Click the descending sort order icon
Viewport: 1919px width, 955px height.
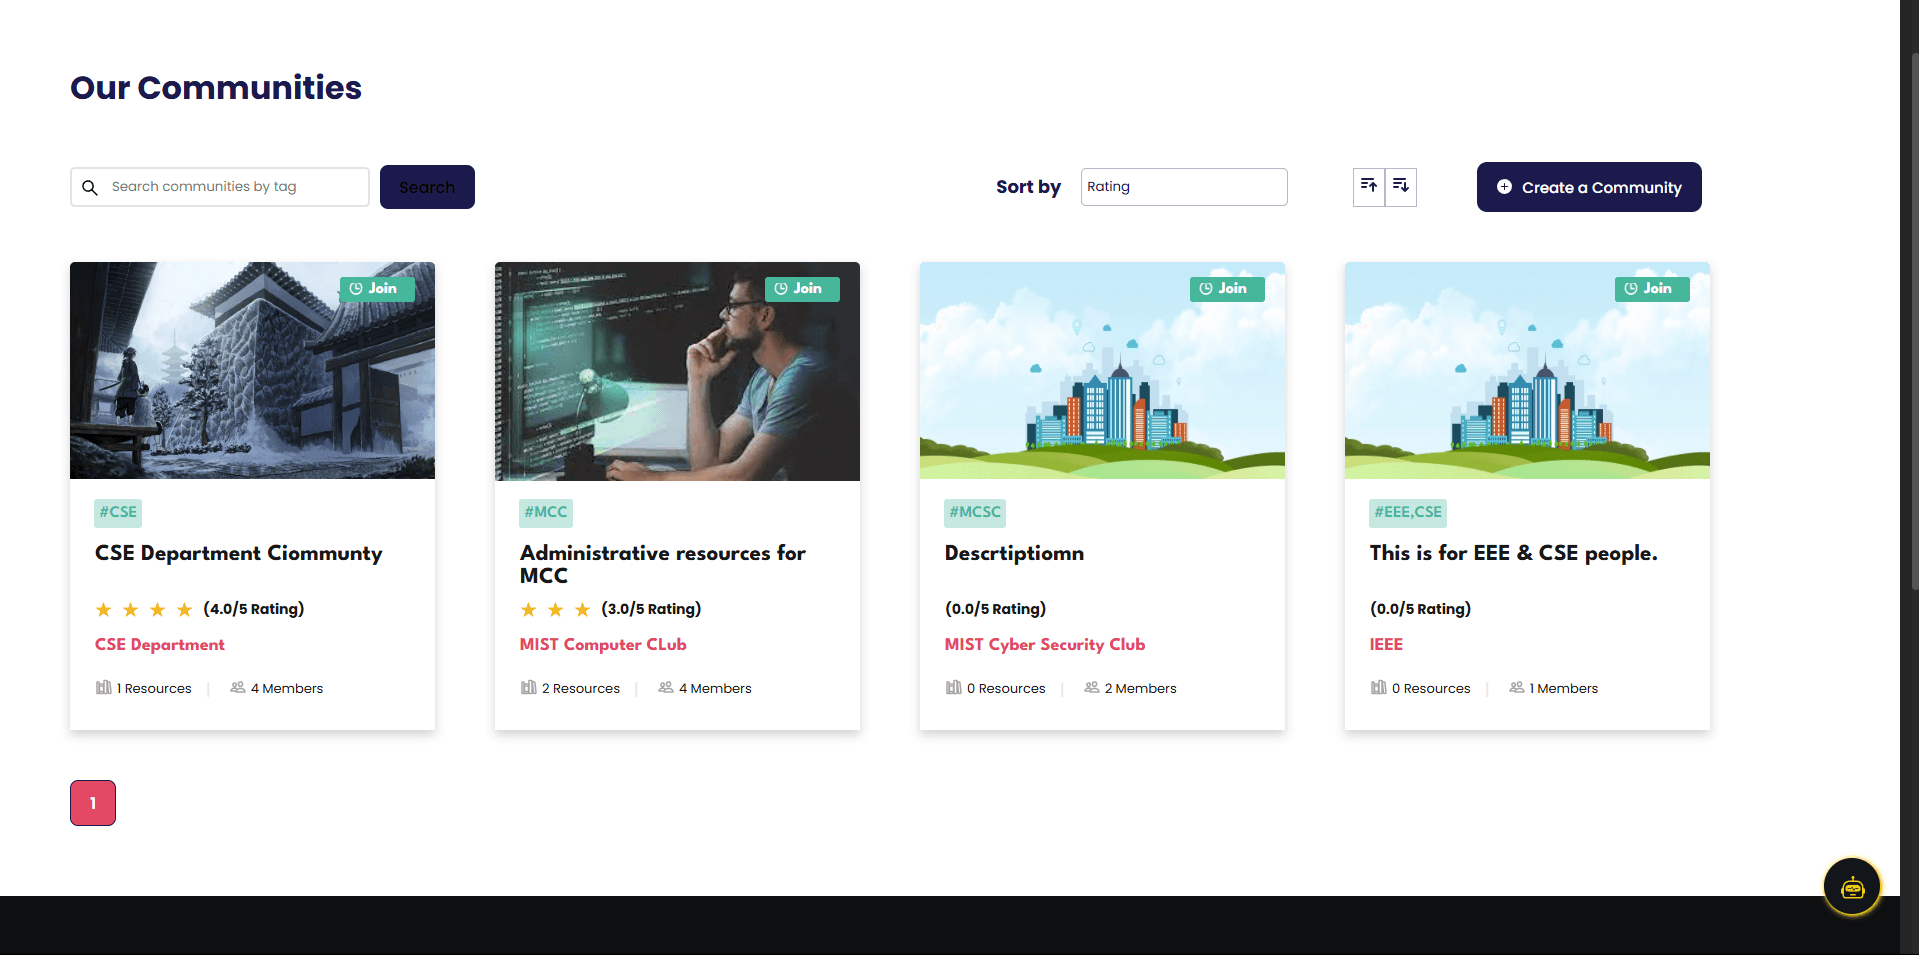(1401, 186)
